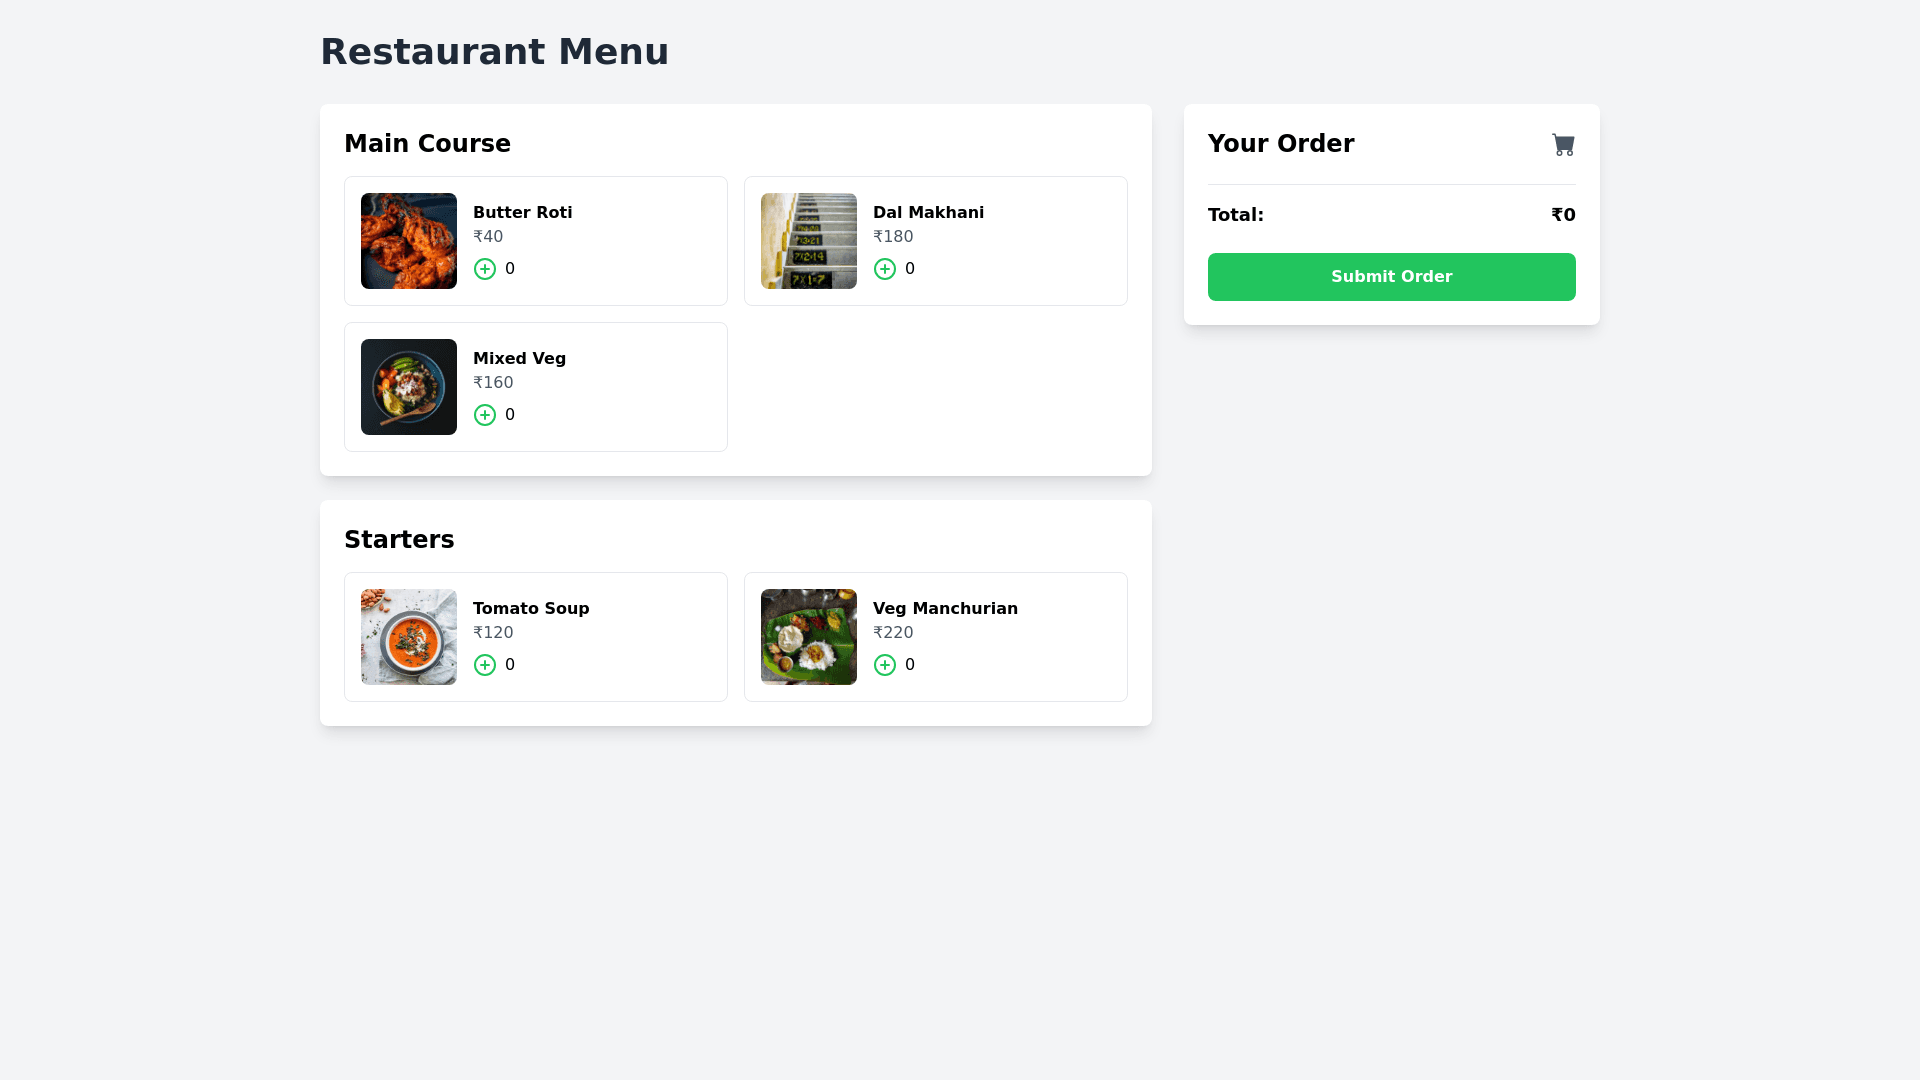Add Tomato Soup using plus icon
The width and height of the screenshot is (1920, 1080).
point(485,665)
